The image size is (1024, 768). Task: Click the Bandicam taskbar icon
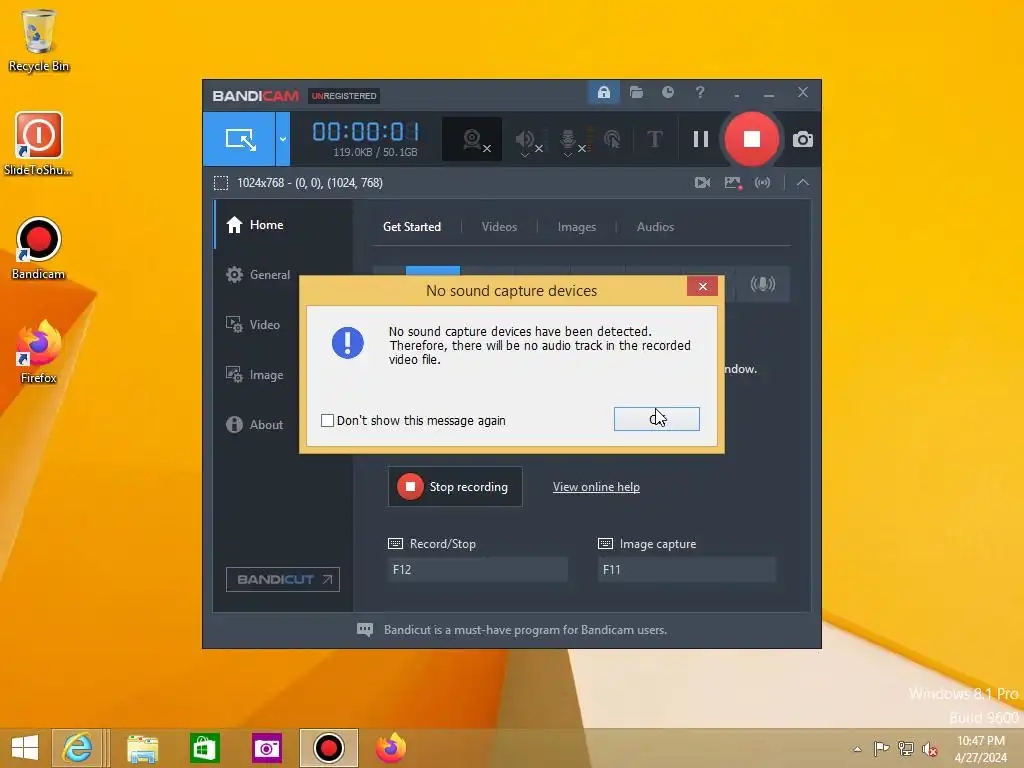328,748
